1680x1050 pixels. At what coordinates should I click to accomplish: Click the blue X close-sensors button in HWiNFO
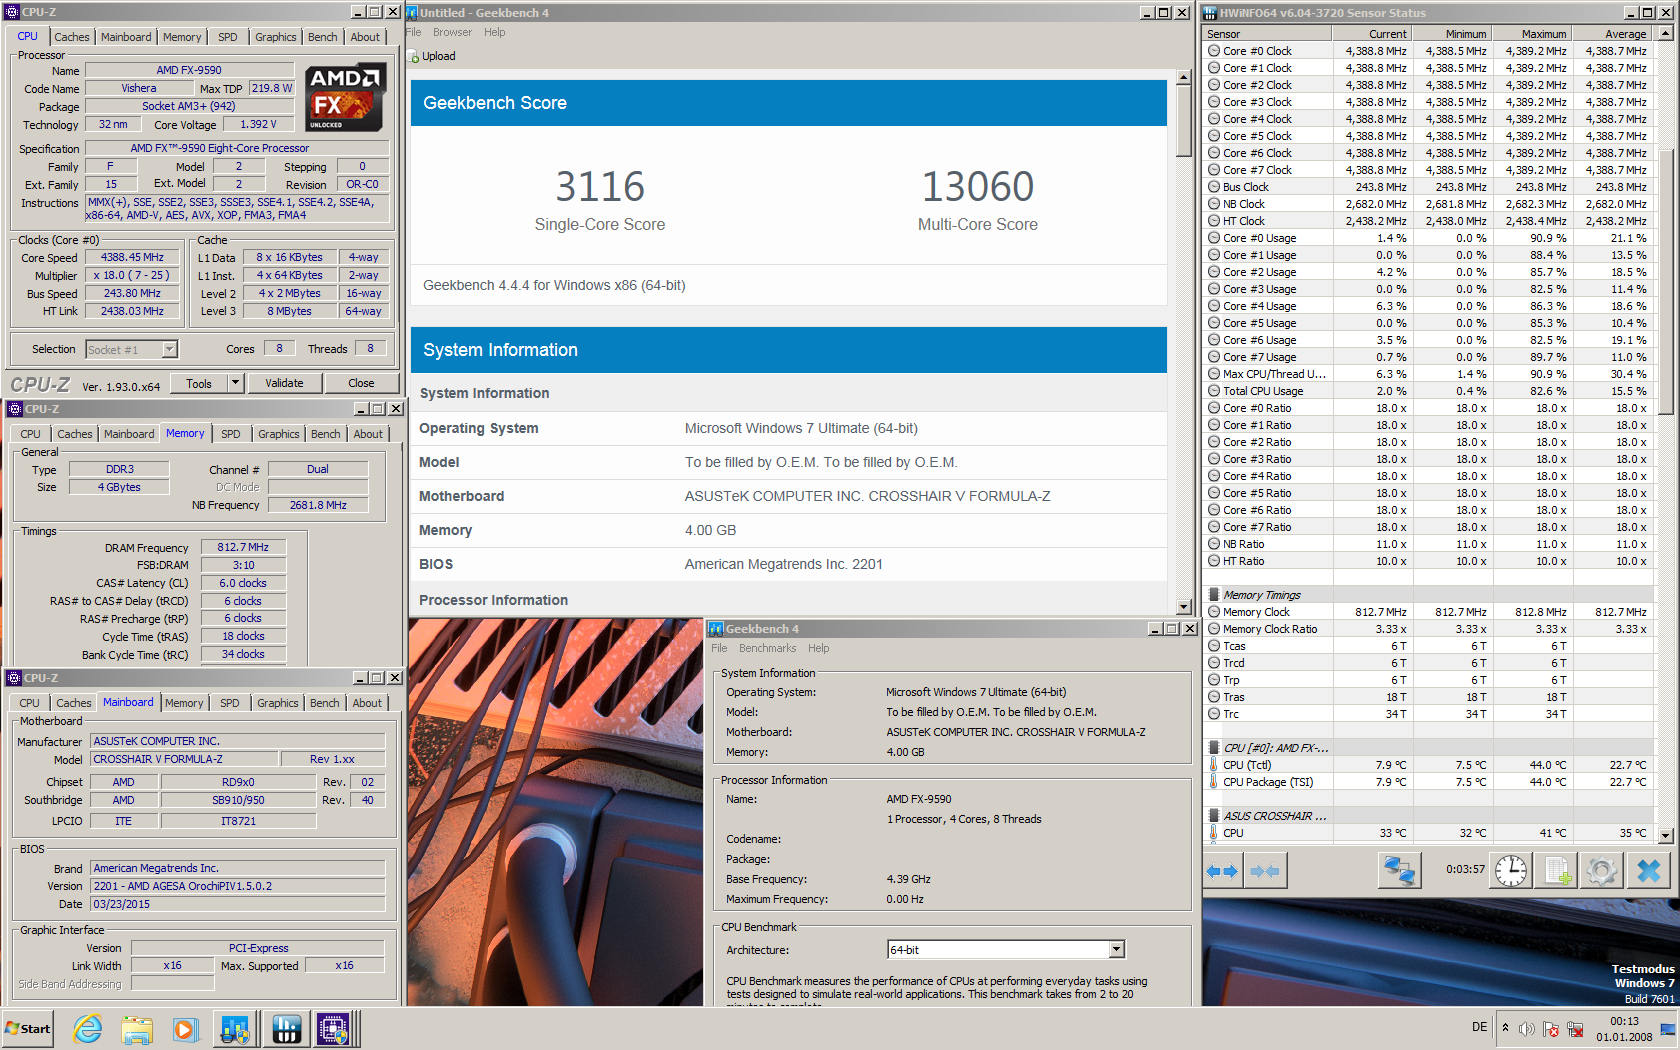coord(1648,871)
